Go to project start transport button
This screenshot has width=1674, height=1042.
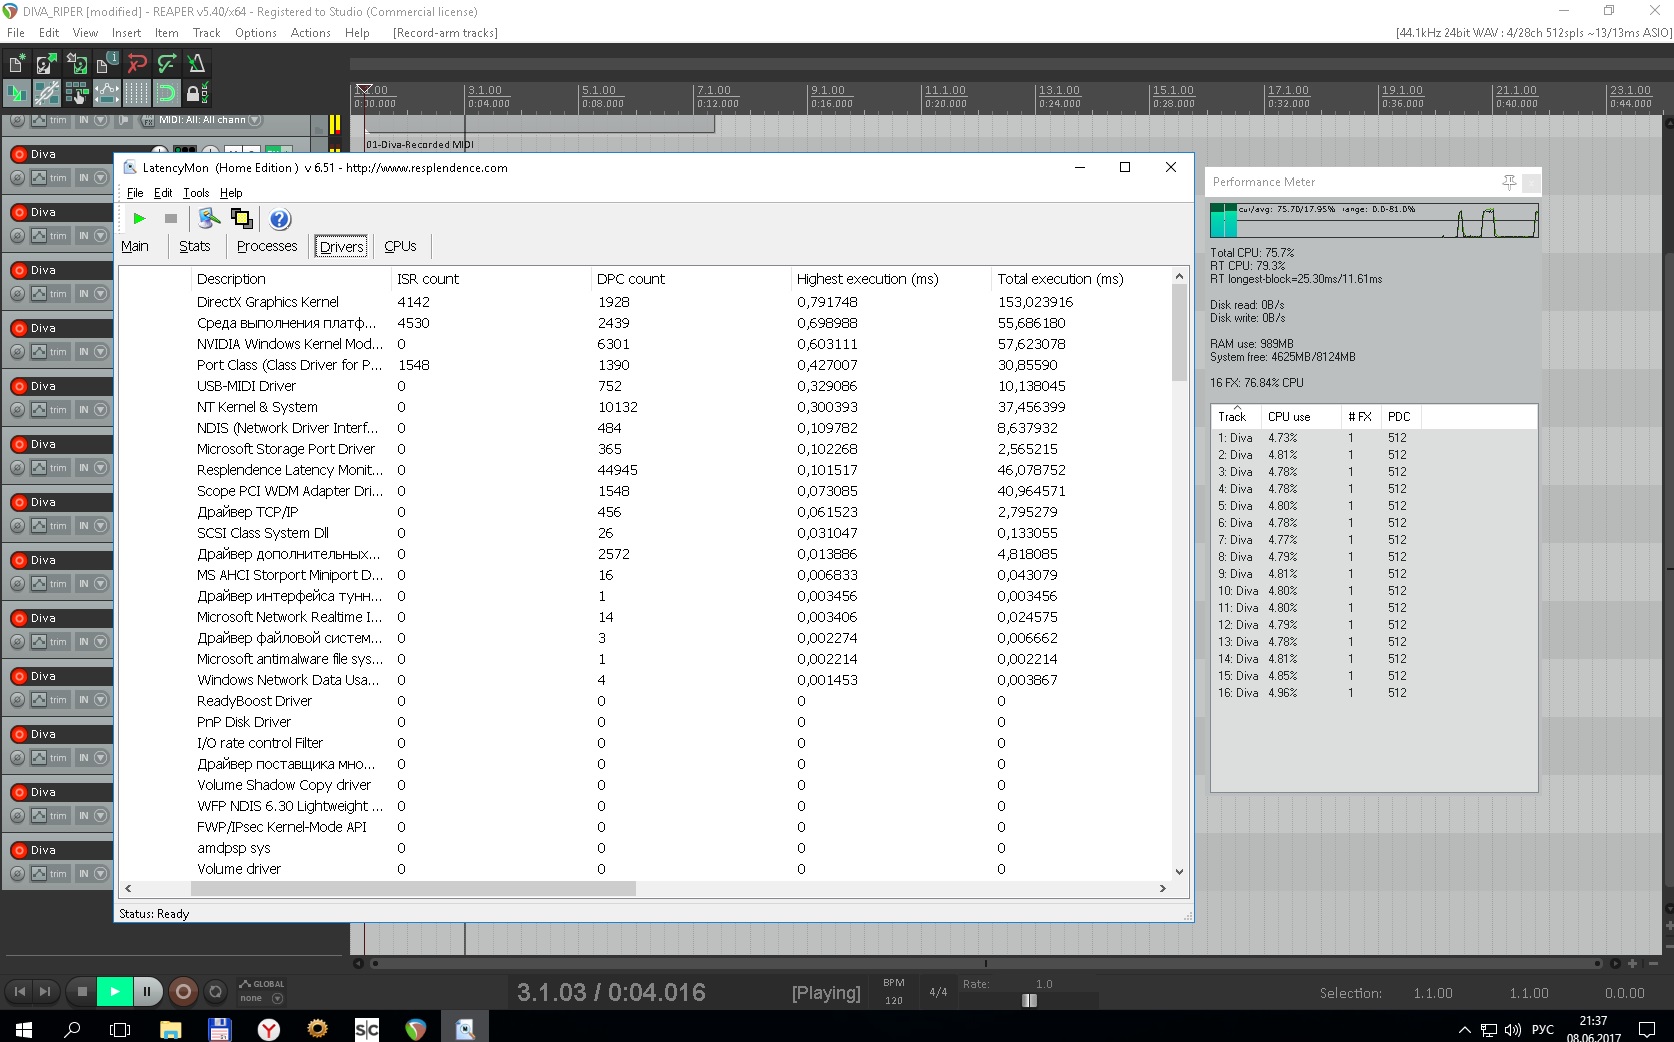coord(19,992)
